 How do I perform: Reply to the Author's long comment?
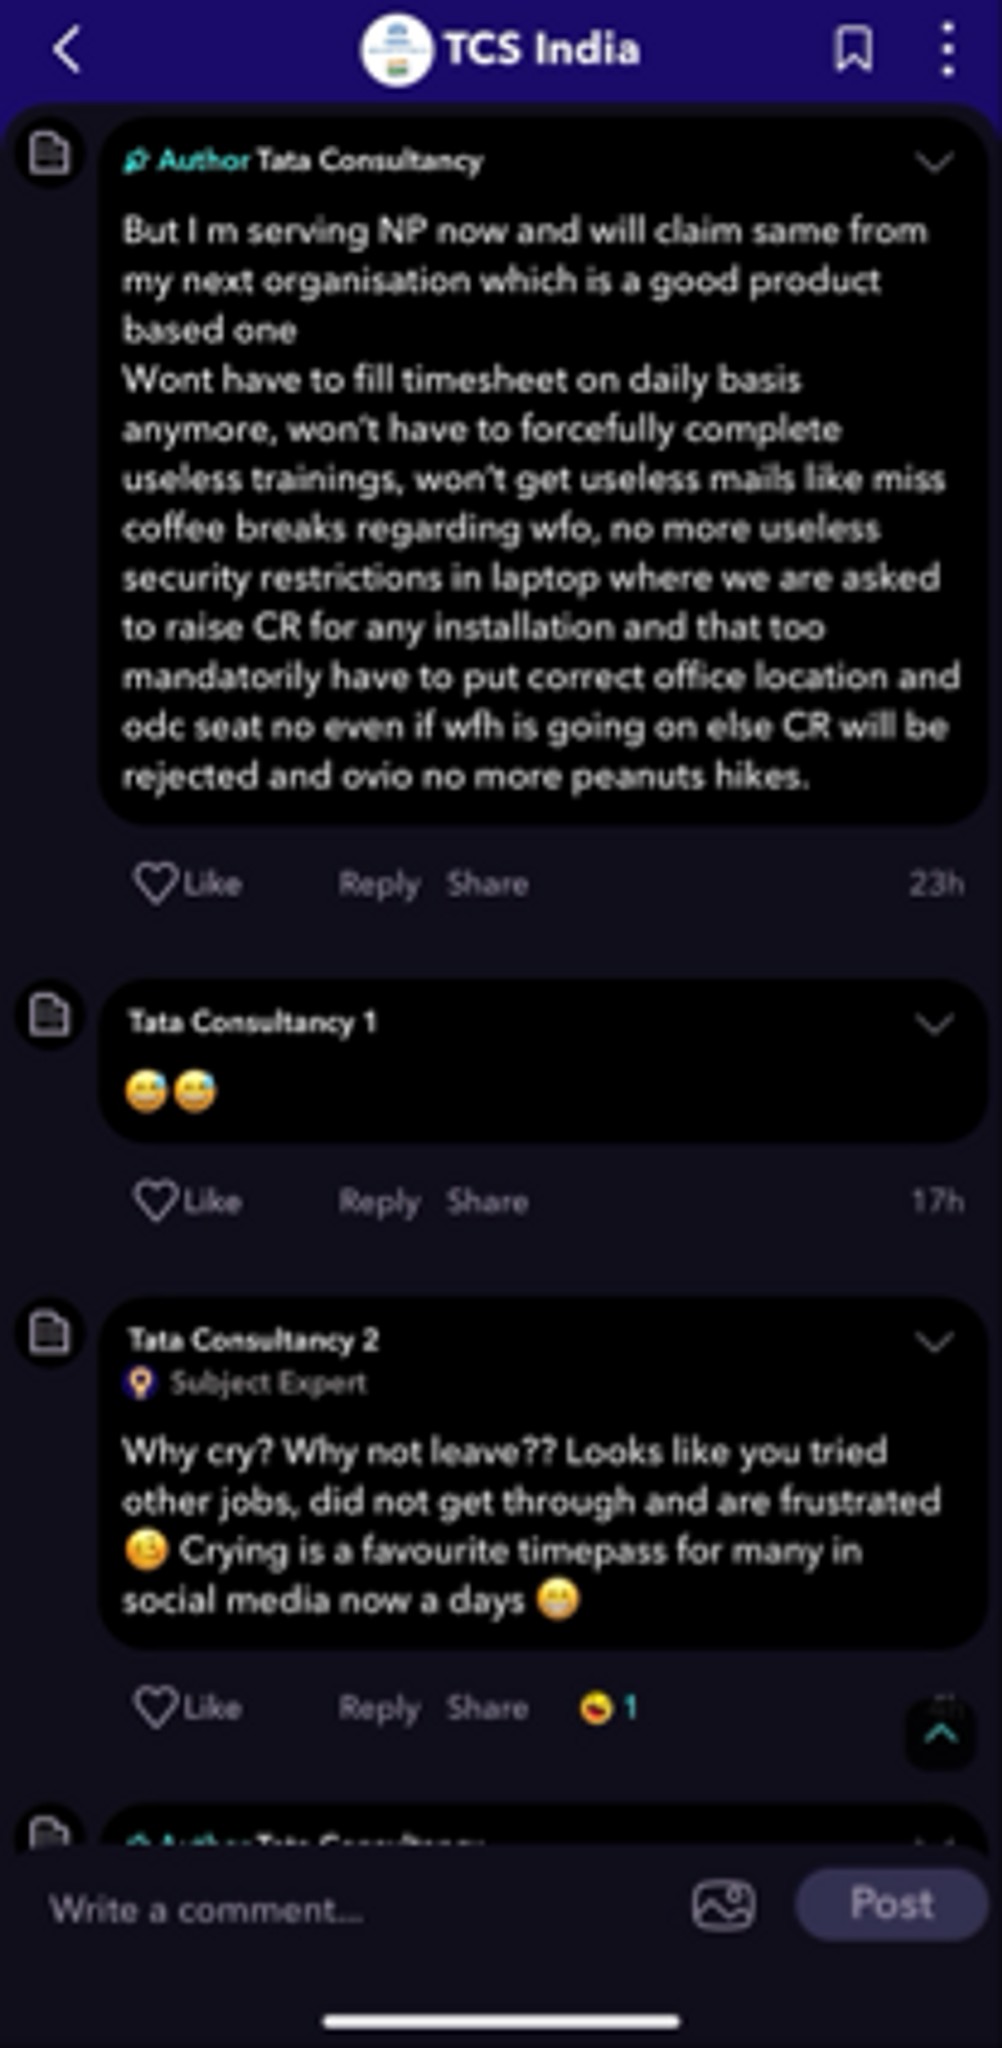pos(378,884)
